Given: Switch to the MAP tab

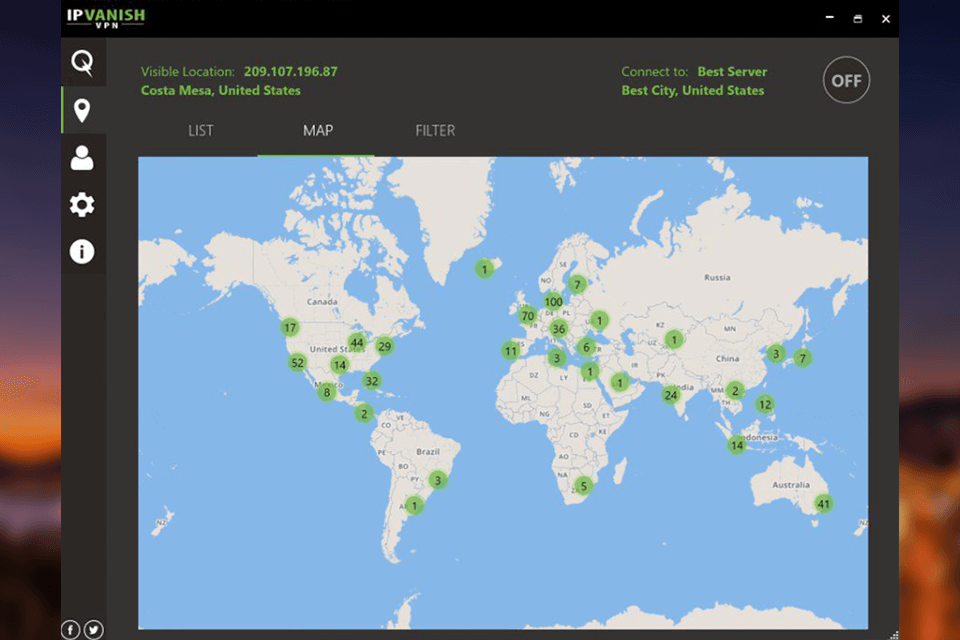Looking at the screenshot, I should point(318,130).
